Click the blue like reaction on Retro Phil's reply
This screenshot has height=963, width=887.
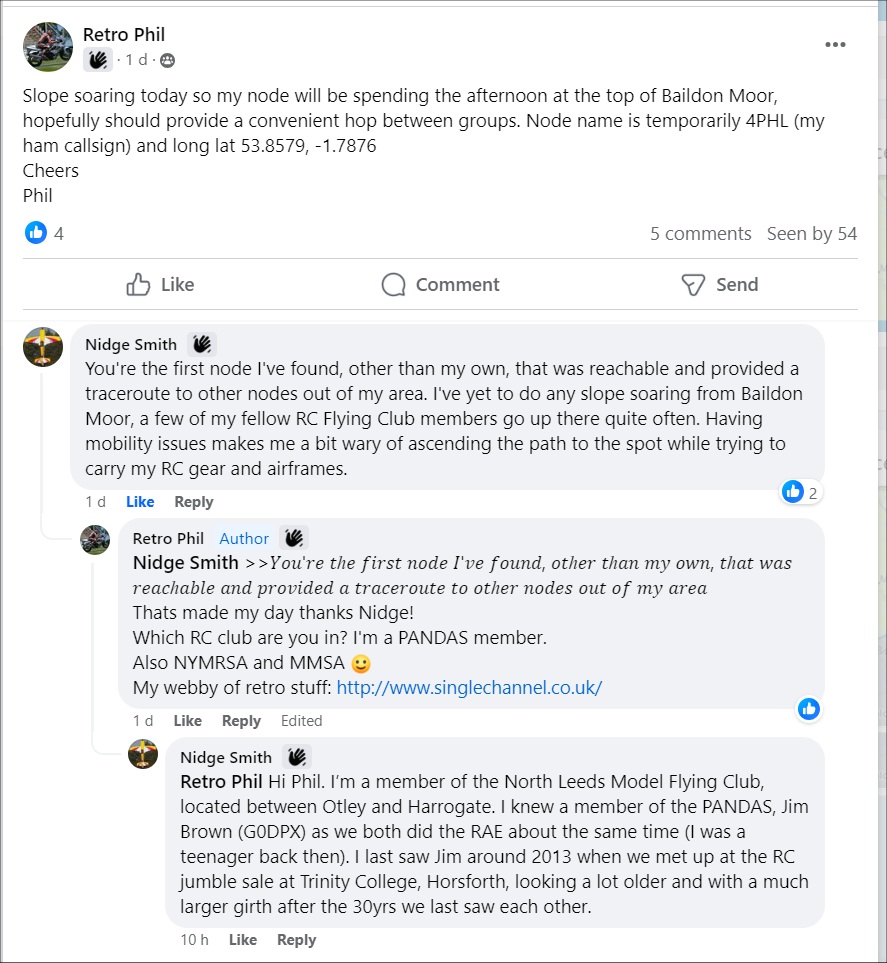click(x=809, y=709)
